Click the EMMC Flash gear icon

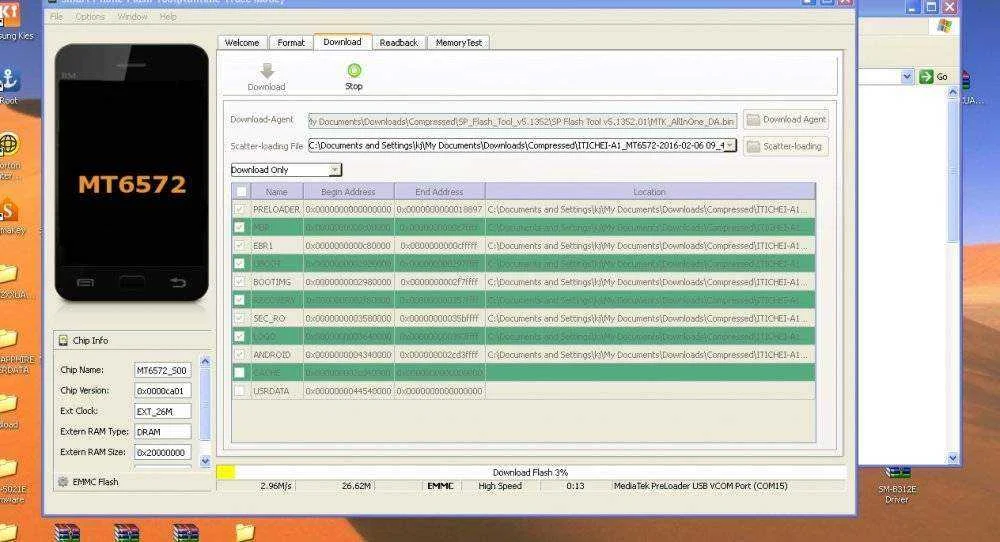click(x=63, y=482)
